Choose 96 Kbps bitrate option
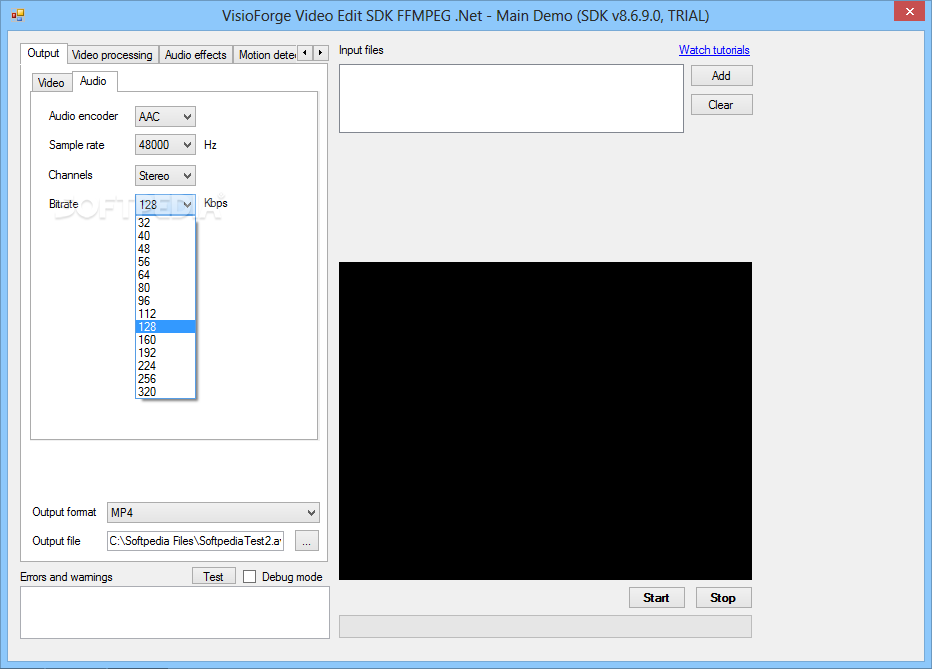The height and width of the screenshot is (669, 932). (x=165, y=301)
